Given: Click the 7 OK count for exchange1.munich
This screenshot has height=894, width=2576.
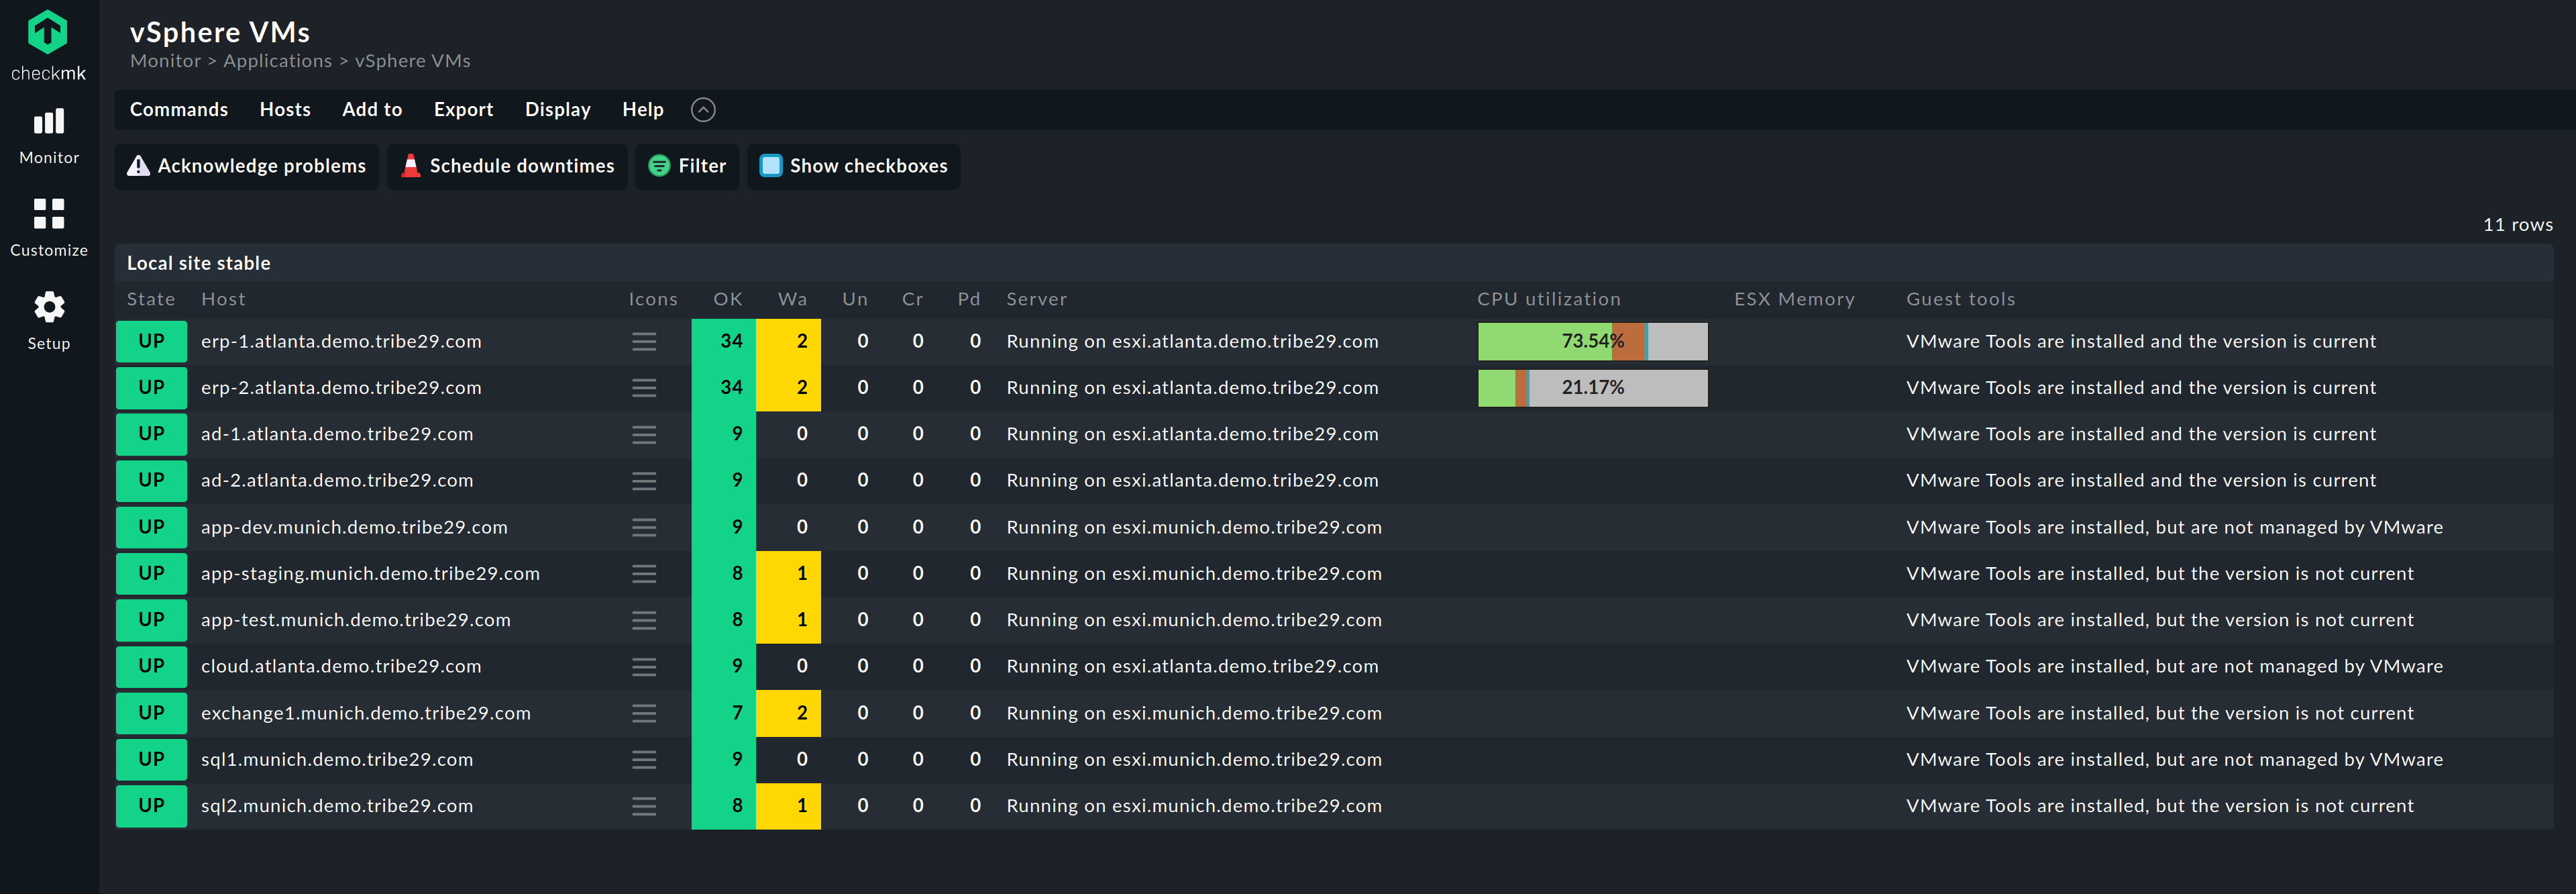Looking at the screenshot, I should (724, 713).
